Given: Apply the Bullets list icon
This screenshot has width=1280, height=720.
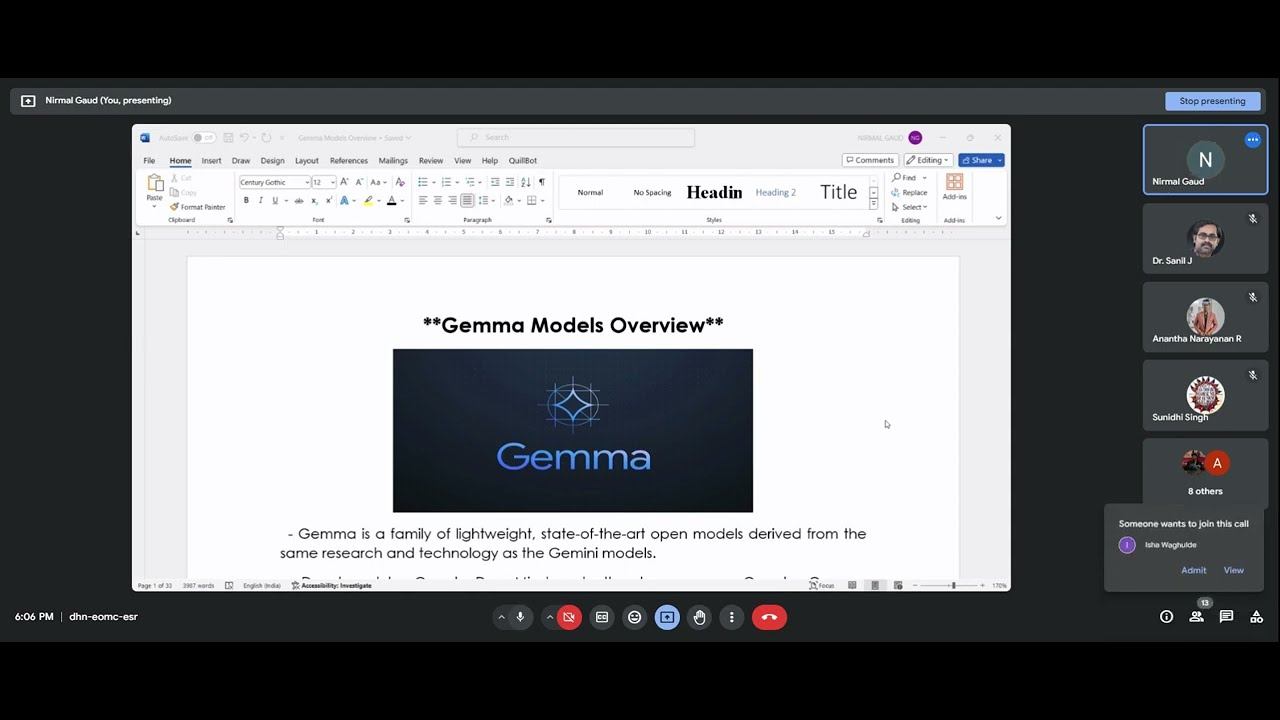Looking at the screenshot, I should pyautogui.click(x=423, y=182).
